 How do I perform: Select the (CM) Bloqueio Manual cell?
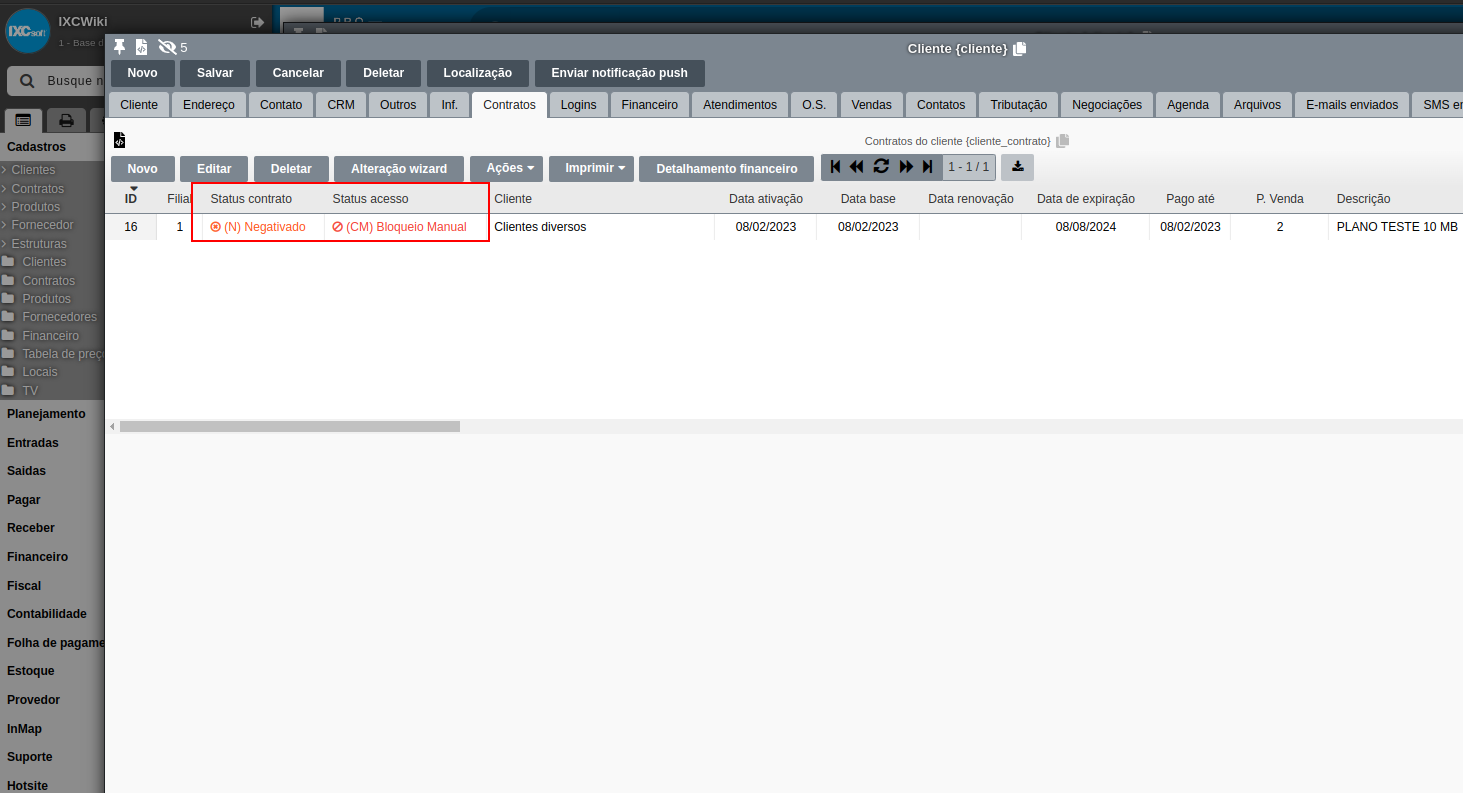pos(406,227)
